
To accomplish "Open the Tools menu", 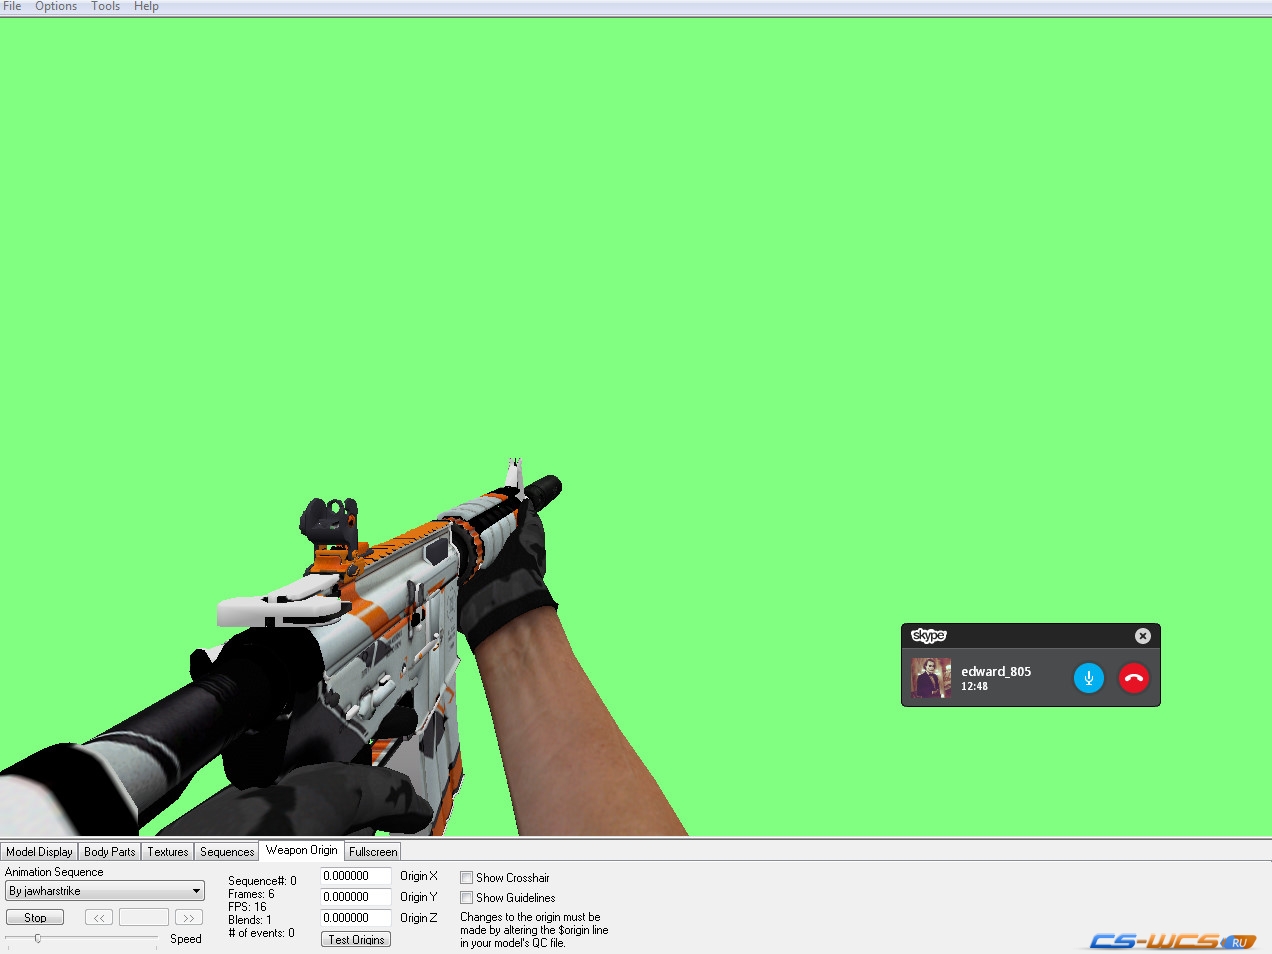I will 105,6.
